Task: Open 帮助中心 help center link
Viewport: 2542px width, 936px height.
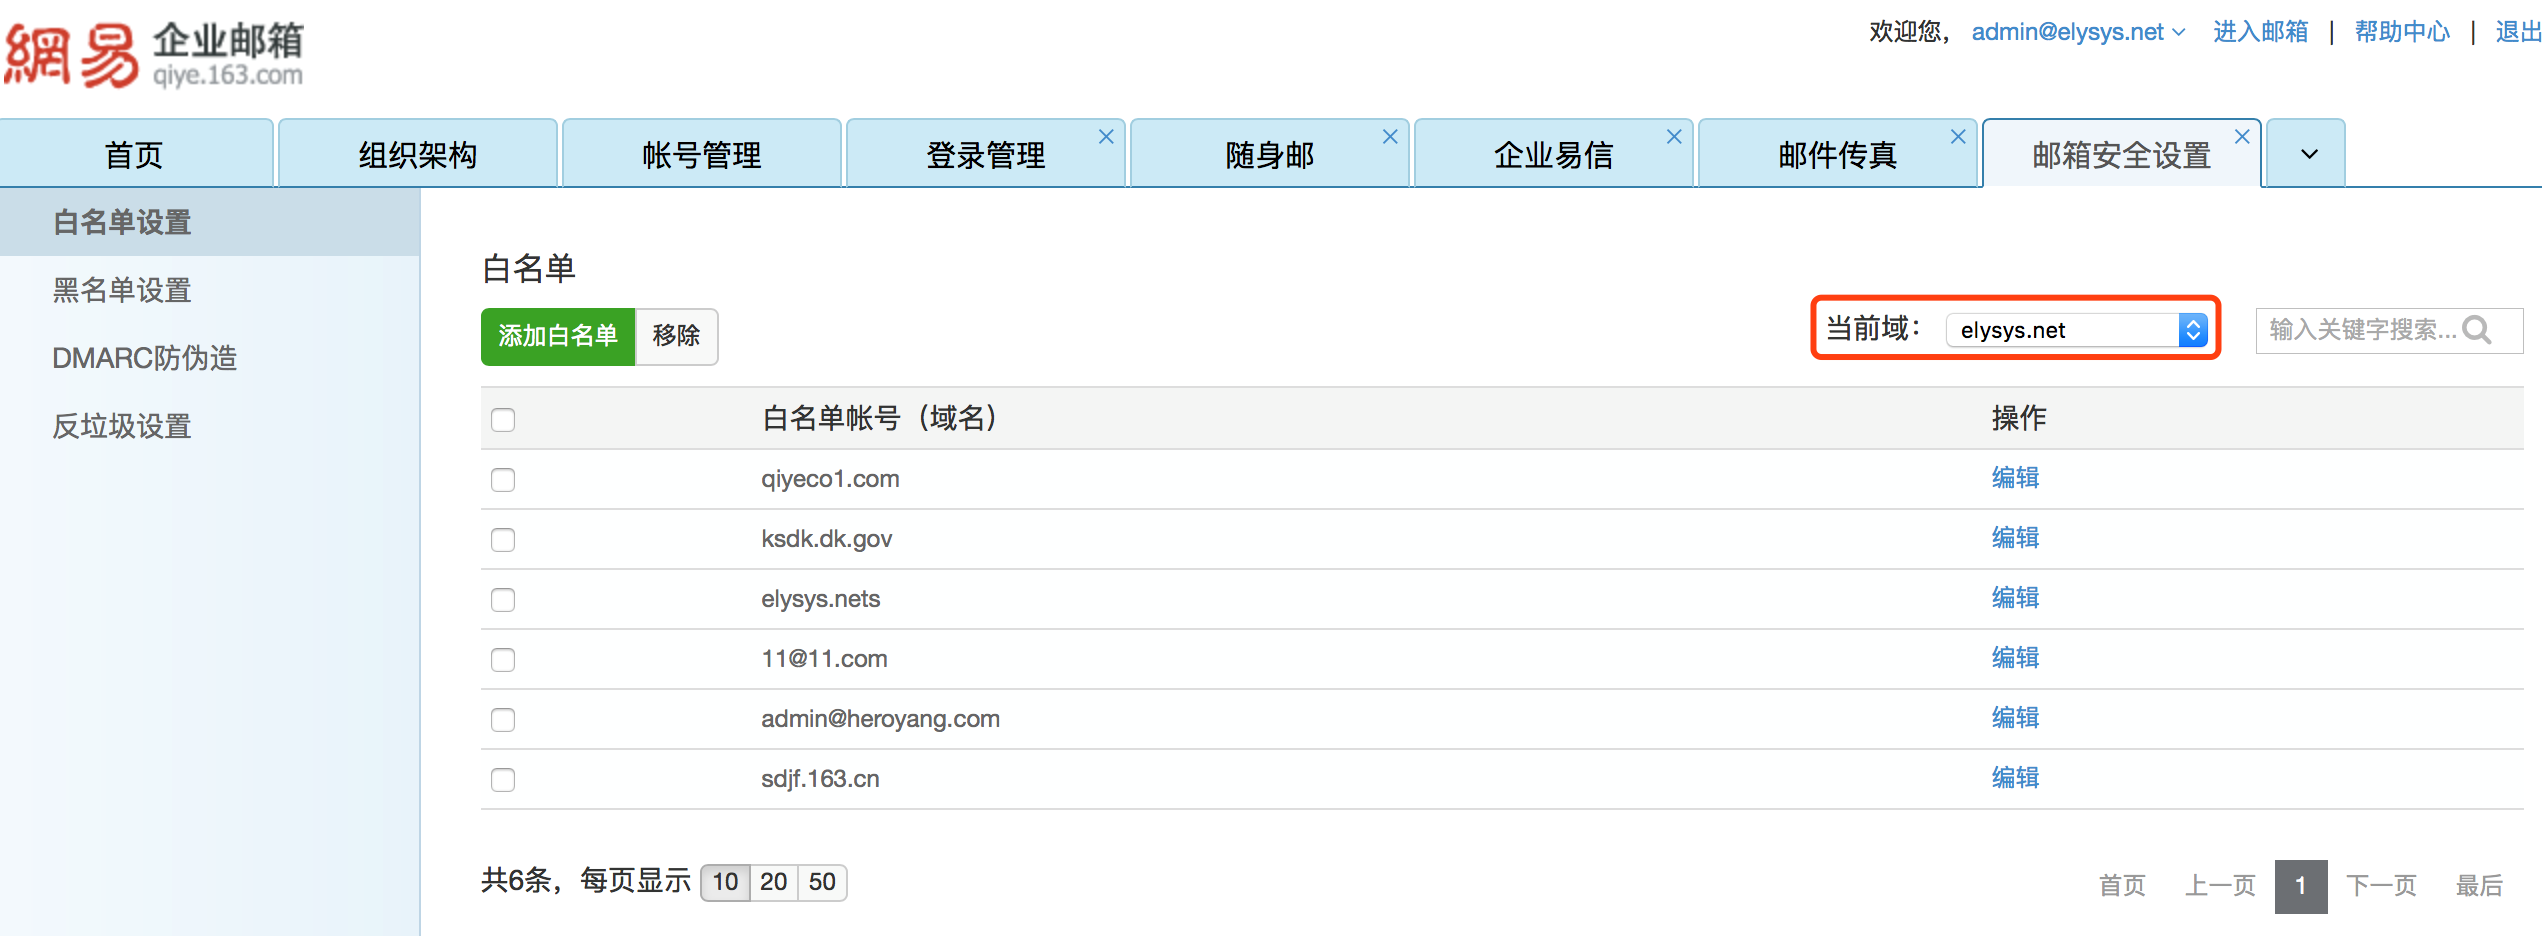Action: click(2402, 32)
